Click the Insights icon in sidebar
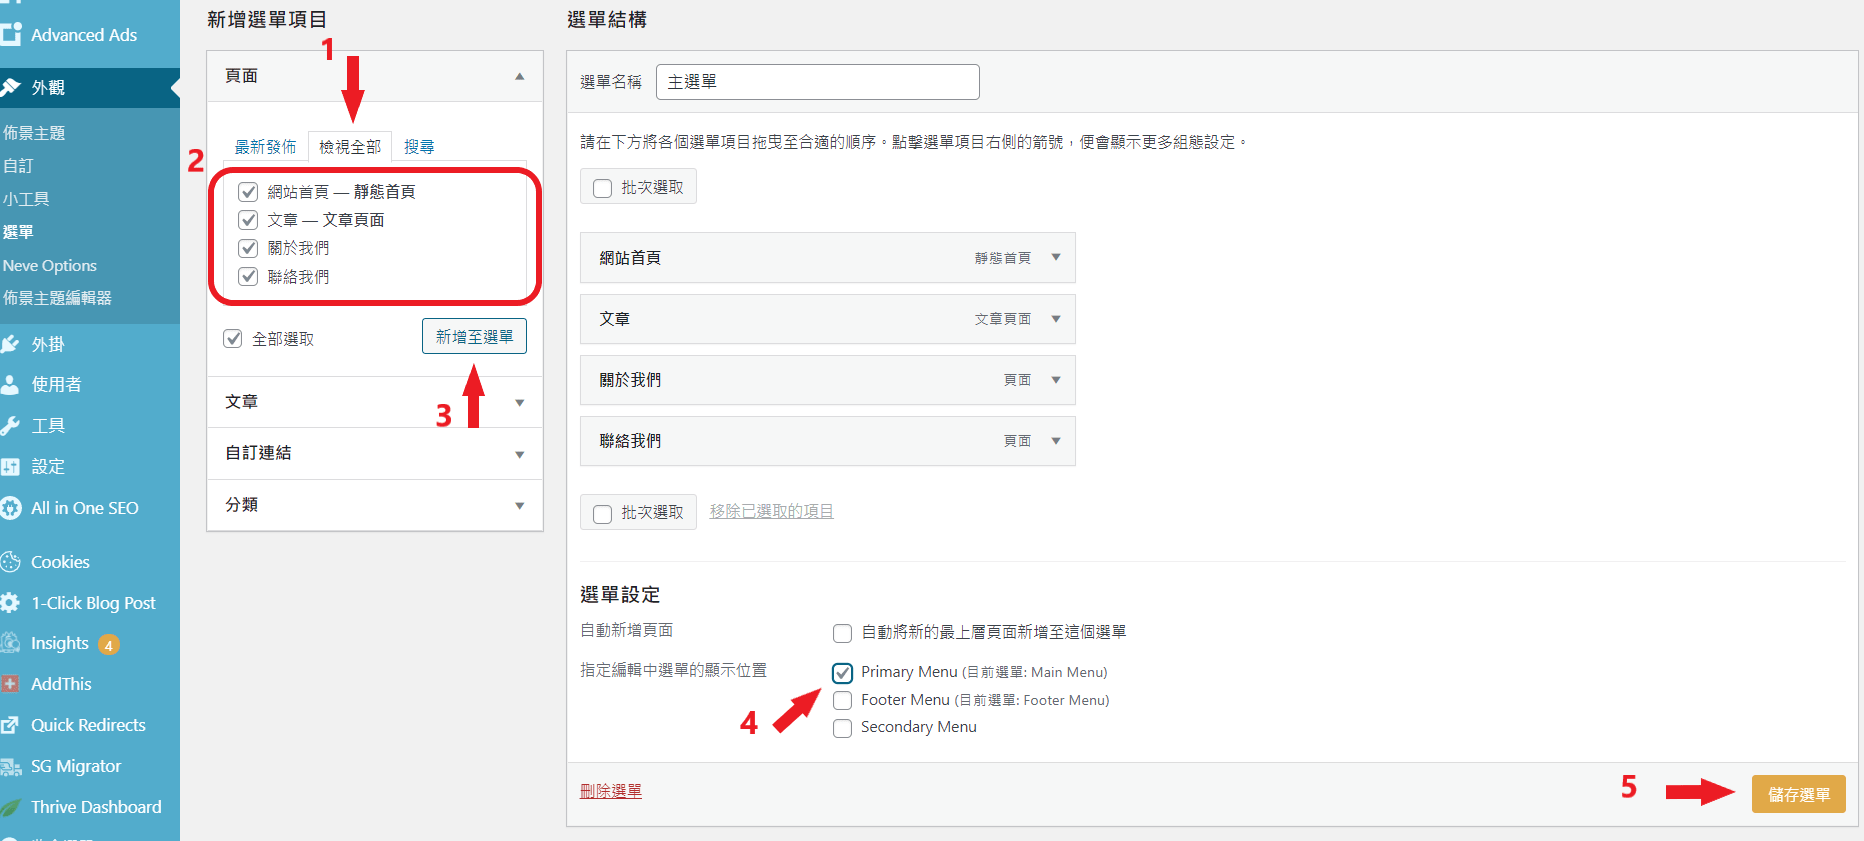The height and width of the screenshot is (841, 1864). tap(11, 643)
